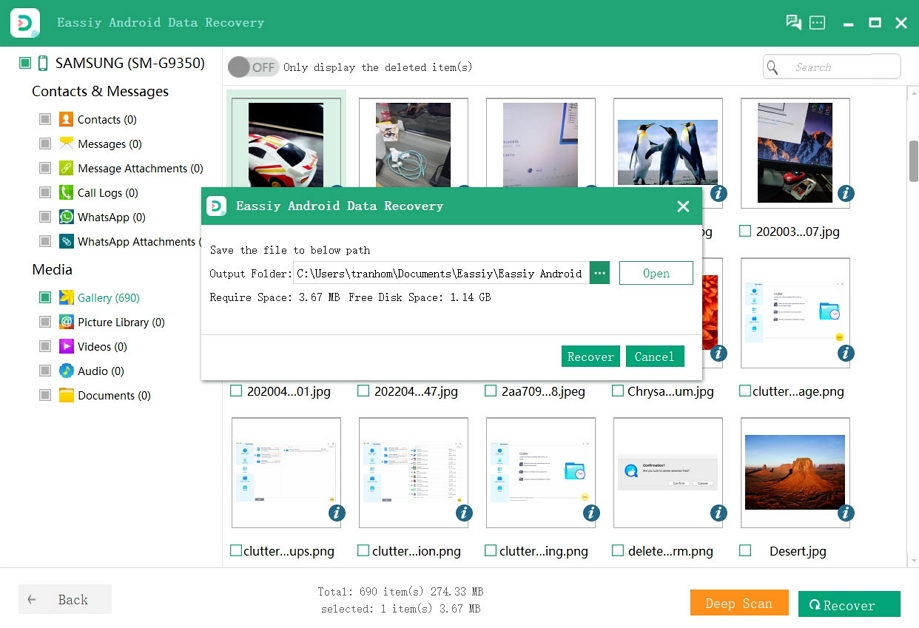The width and height of the screenshot is (919, 628).
Task: Click Open button in save dialog
Action: coord(656,273)
